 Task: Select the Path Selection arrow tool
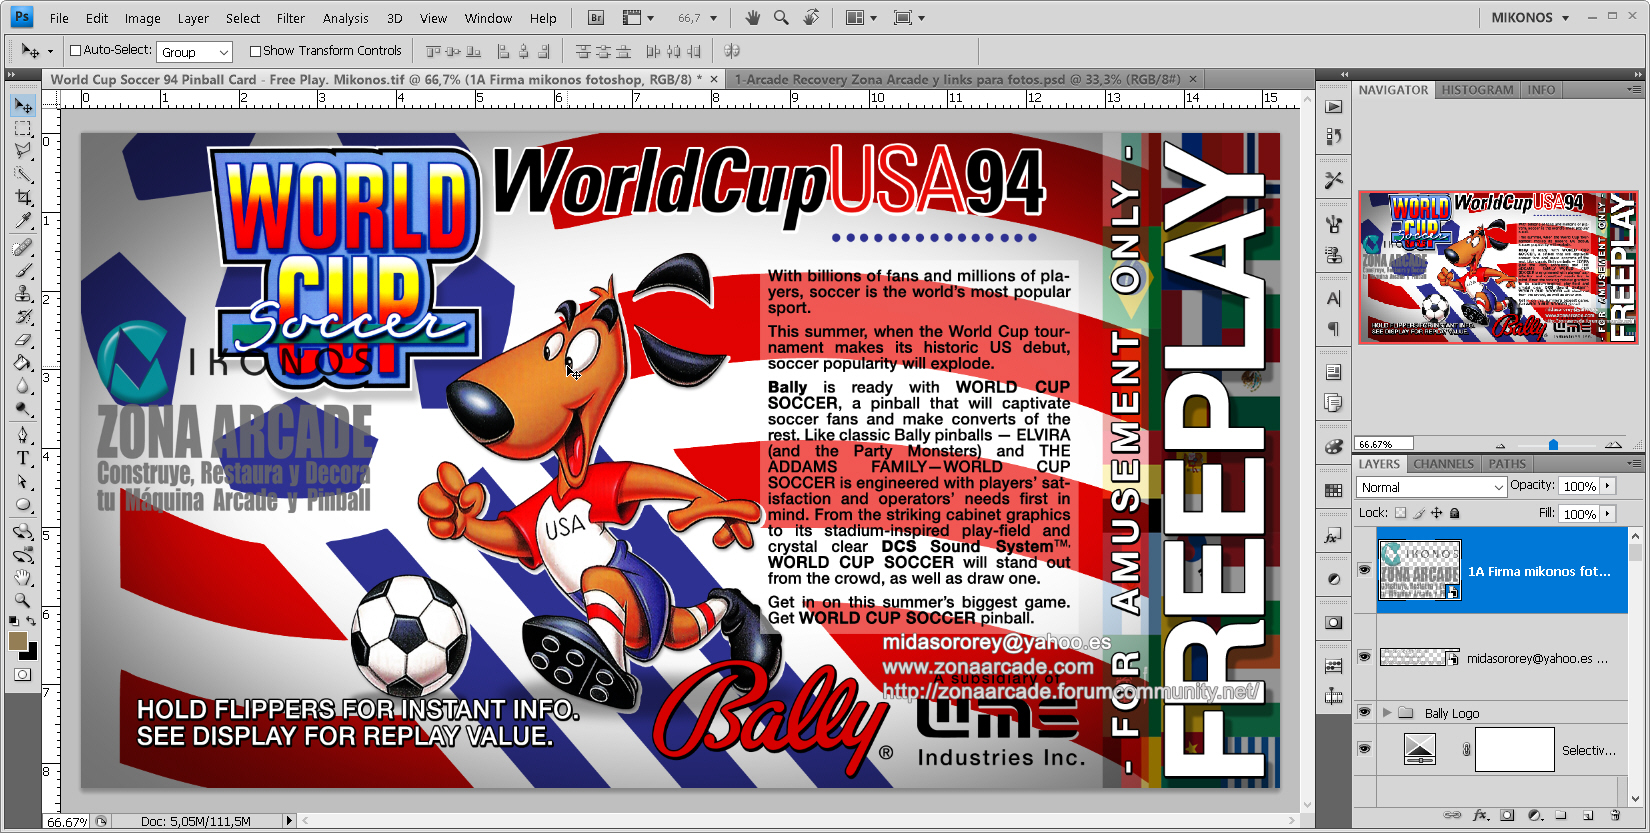coord(23,481)
